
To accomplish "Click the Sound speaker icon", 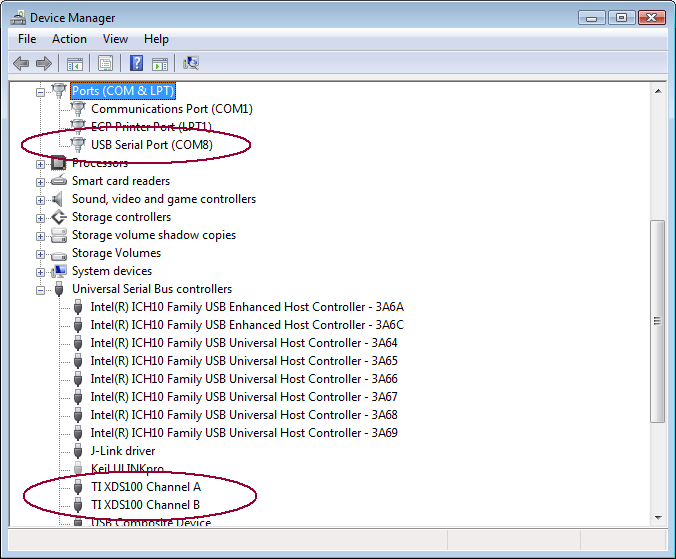I will coord(58,199).
